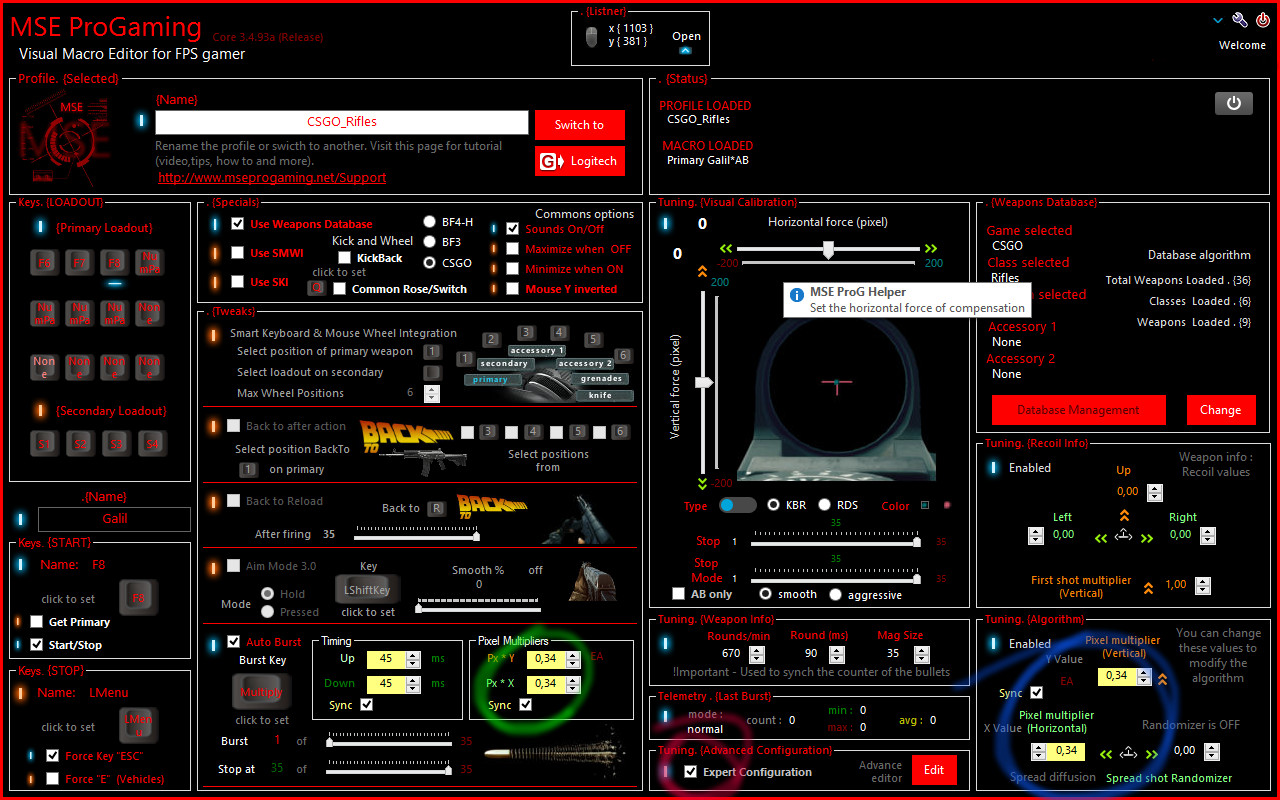Enable the Use SKI checkbox
The height and width of the screenshot is (800, 1280).
point(238,282)
